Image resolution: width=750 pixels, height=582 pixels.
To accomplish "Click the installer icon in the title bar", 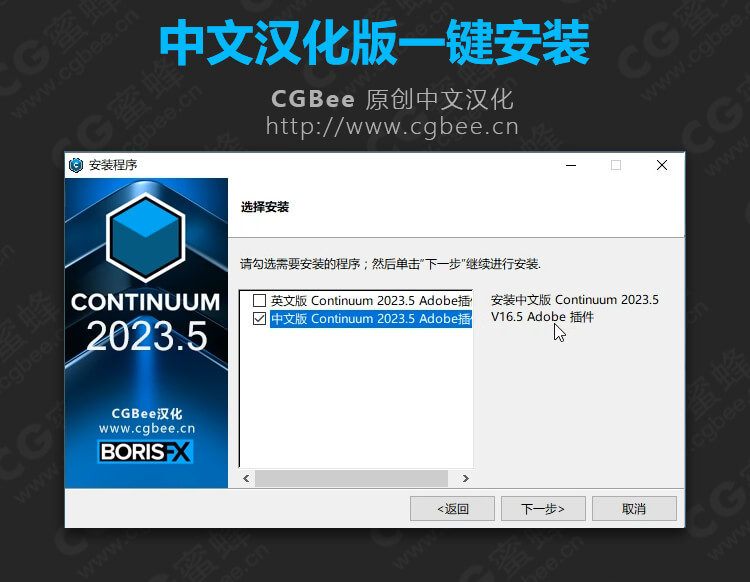I will click(76, 165).
